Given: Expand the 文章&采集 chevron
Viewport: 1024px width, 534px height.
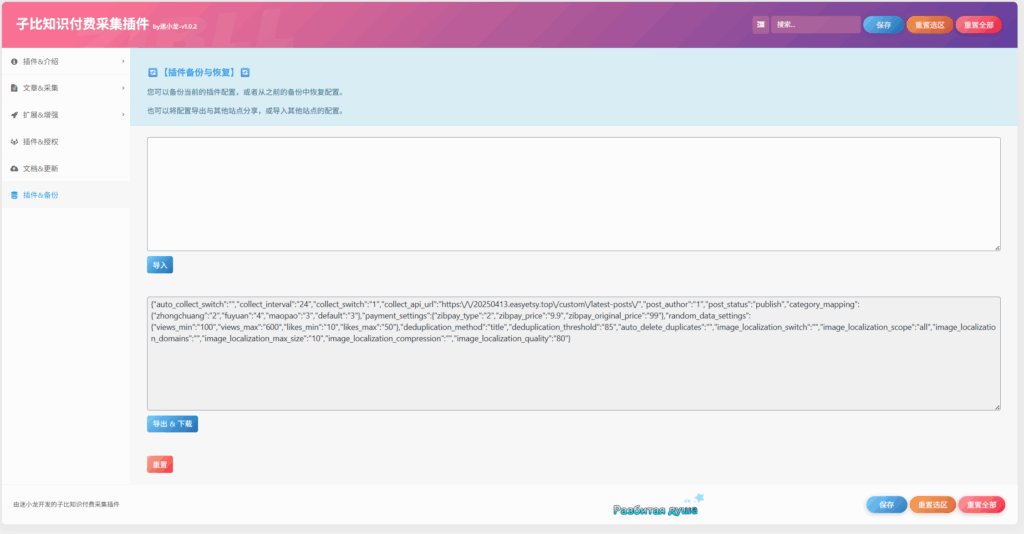Looking at the screenshot, I should click(123, 88).
